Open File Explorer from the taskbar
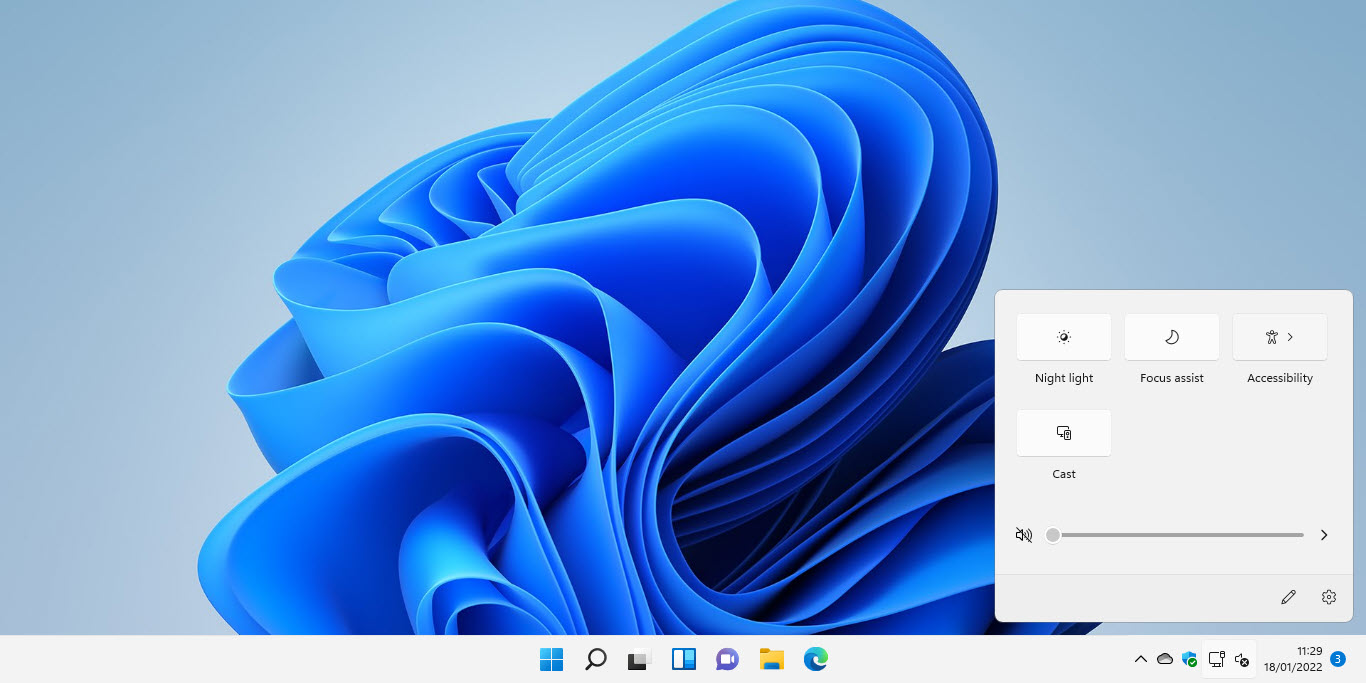 (771, 659)
